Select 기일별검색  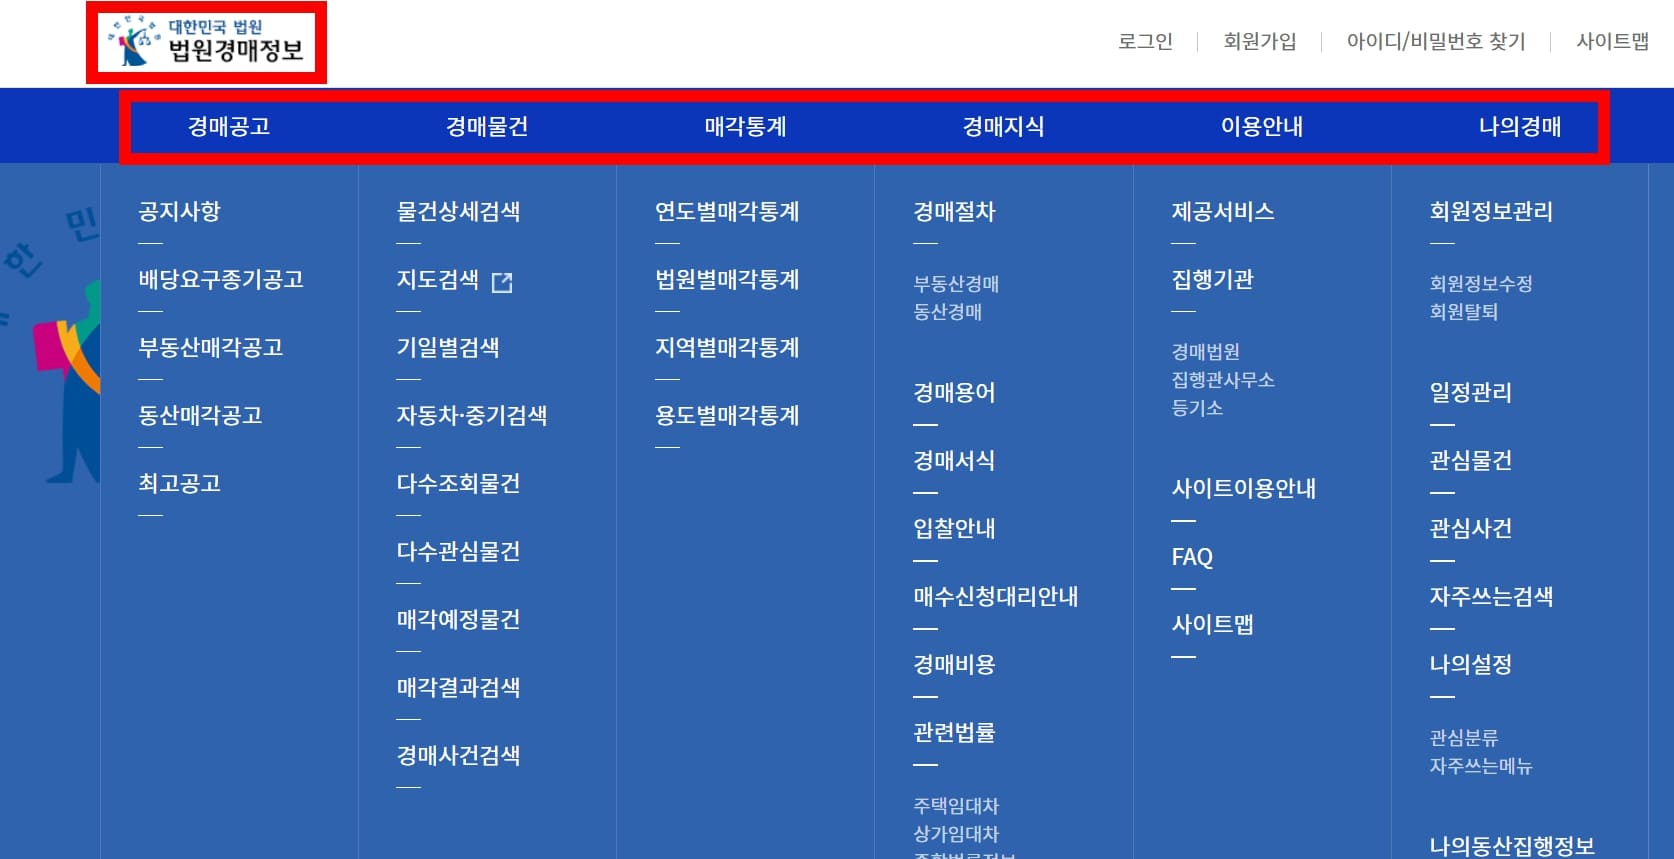tap(448, 347)
